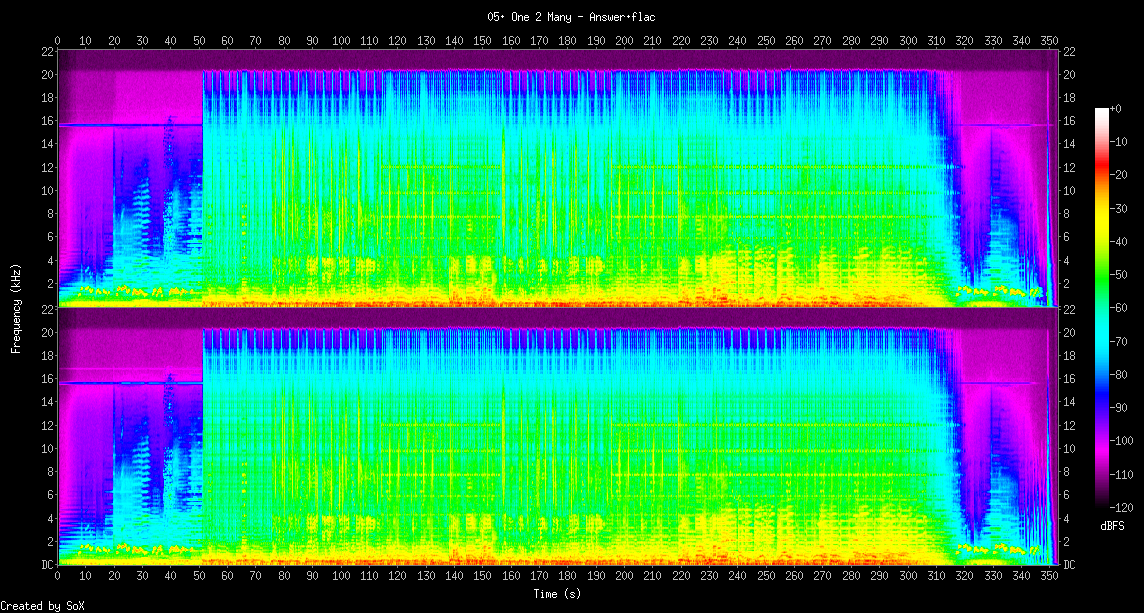This screenshot has width=1144, height=613.
Task: Select the 100 second mark on the top time axis
Action: tap(341, 41)
